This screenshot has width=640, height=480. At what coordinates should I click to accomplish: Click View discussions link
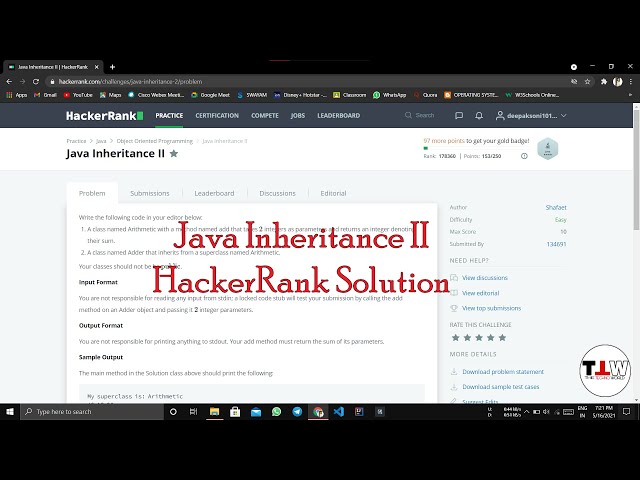(x=485, y=278)
